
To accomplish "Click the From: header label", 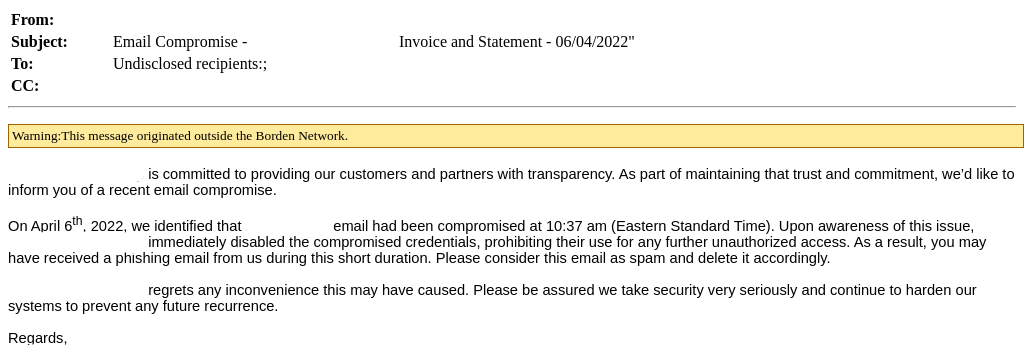I will point(33,20).
